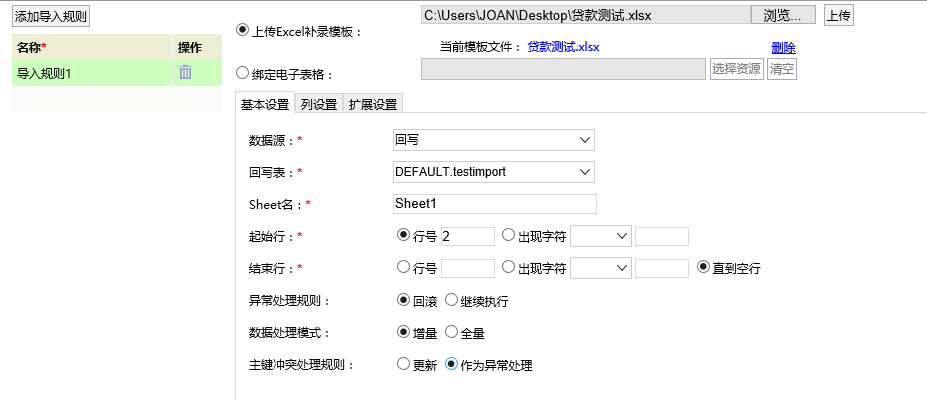Open the 回写表 dropdown DEFAULT.testimport
This screenshot has height=400, width=927.
click(x=493, y=172)
